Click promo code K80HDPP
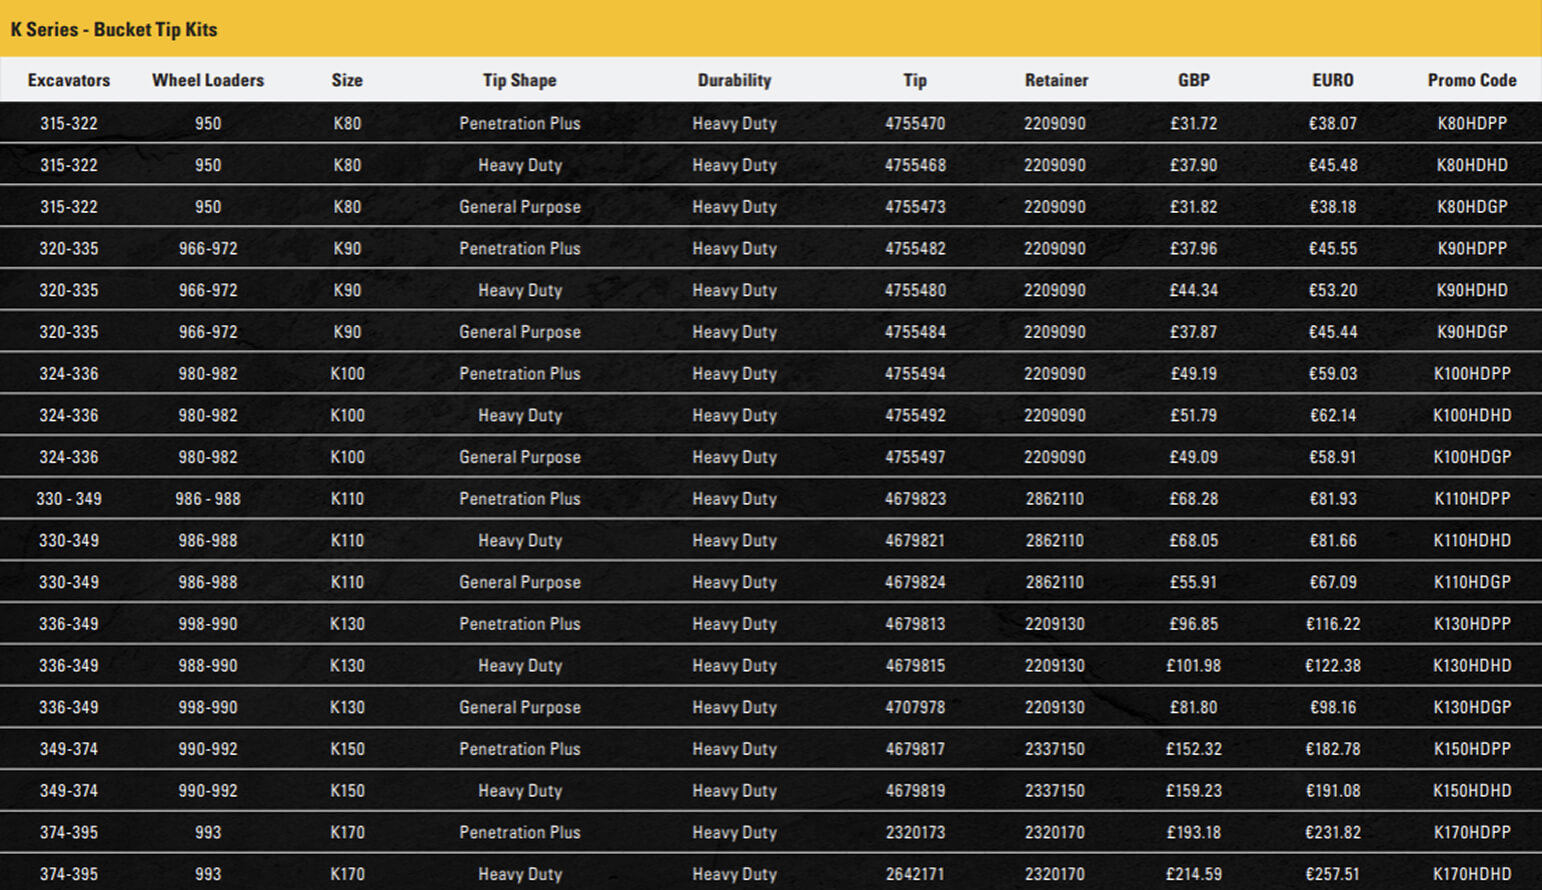 [1471, 124]
